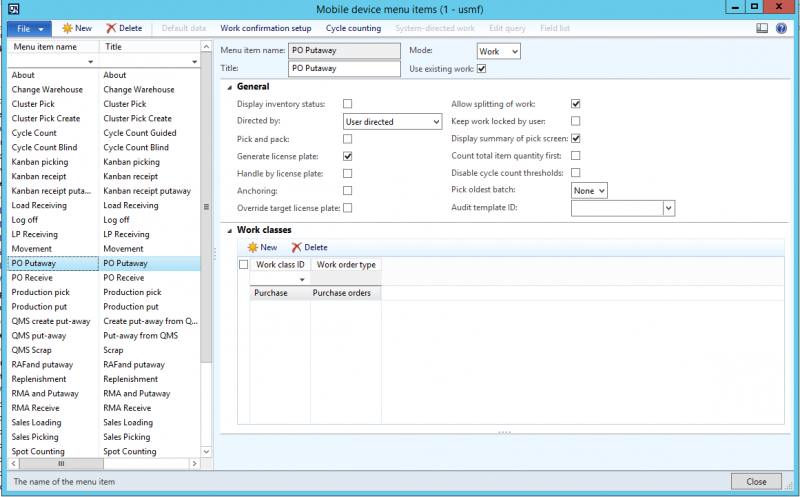Click the horizontal scroll-right arrow

coord(194,463)
